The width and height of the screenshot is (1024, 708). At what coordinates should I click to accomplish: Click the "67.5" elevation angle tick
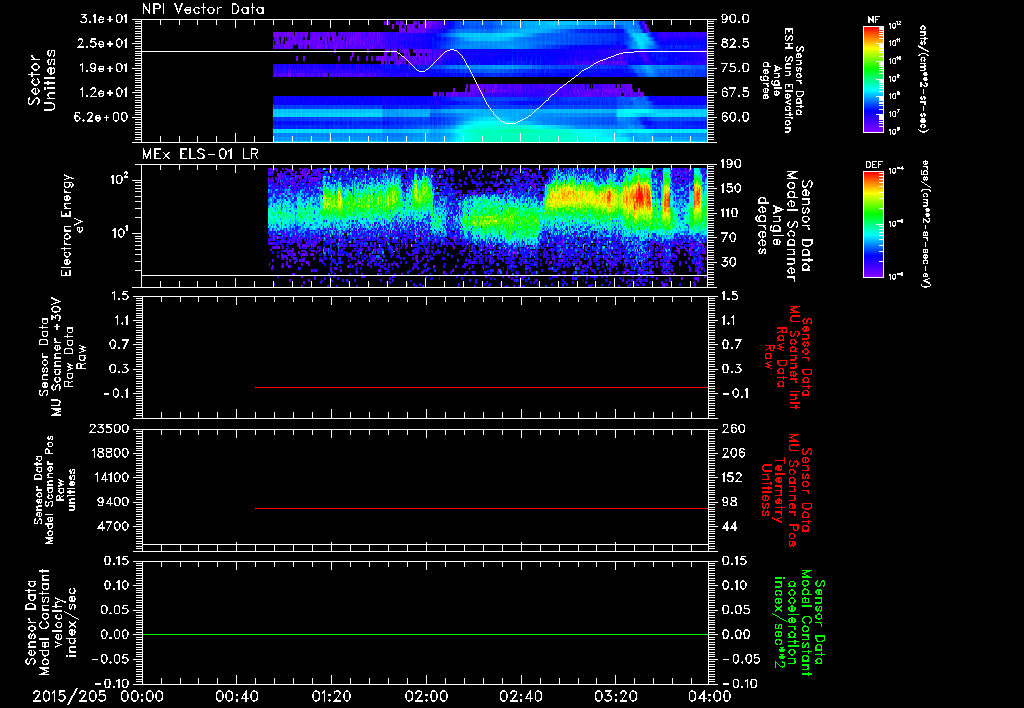pos(735,93)
